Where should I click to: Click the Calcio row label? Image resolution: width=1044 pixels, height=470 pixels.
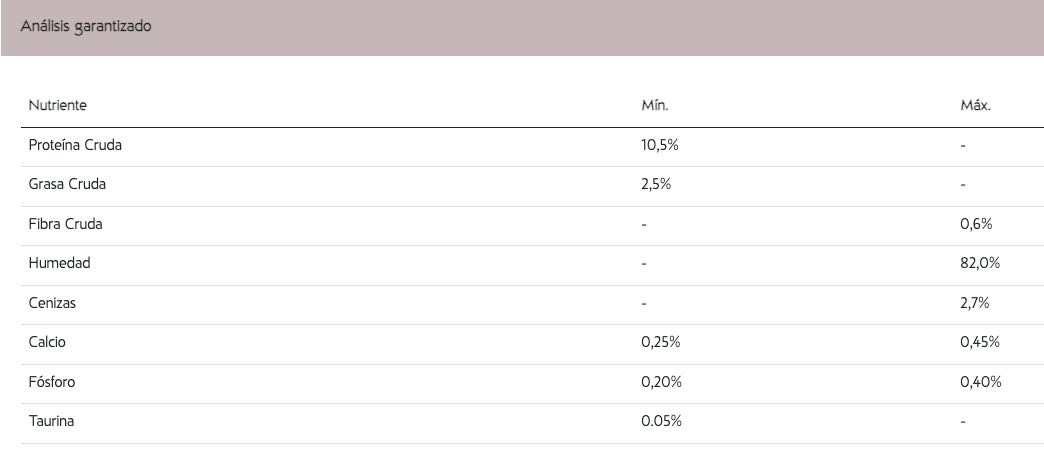pos(47,342)
